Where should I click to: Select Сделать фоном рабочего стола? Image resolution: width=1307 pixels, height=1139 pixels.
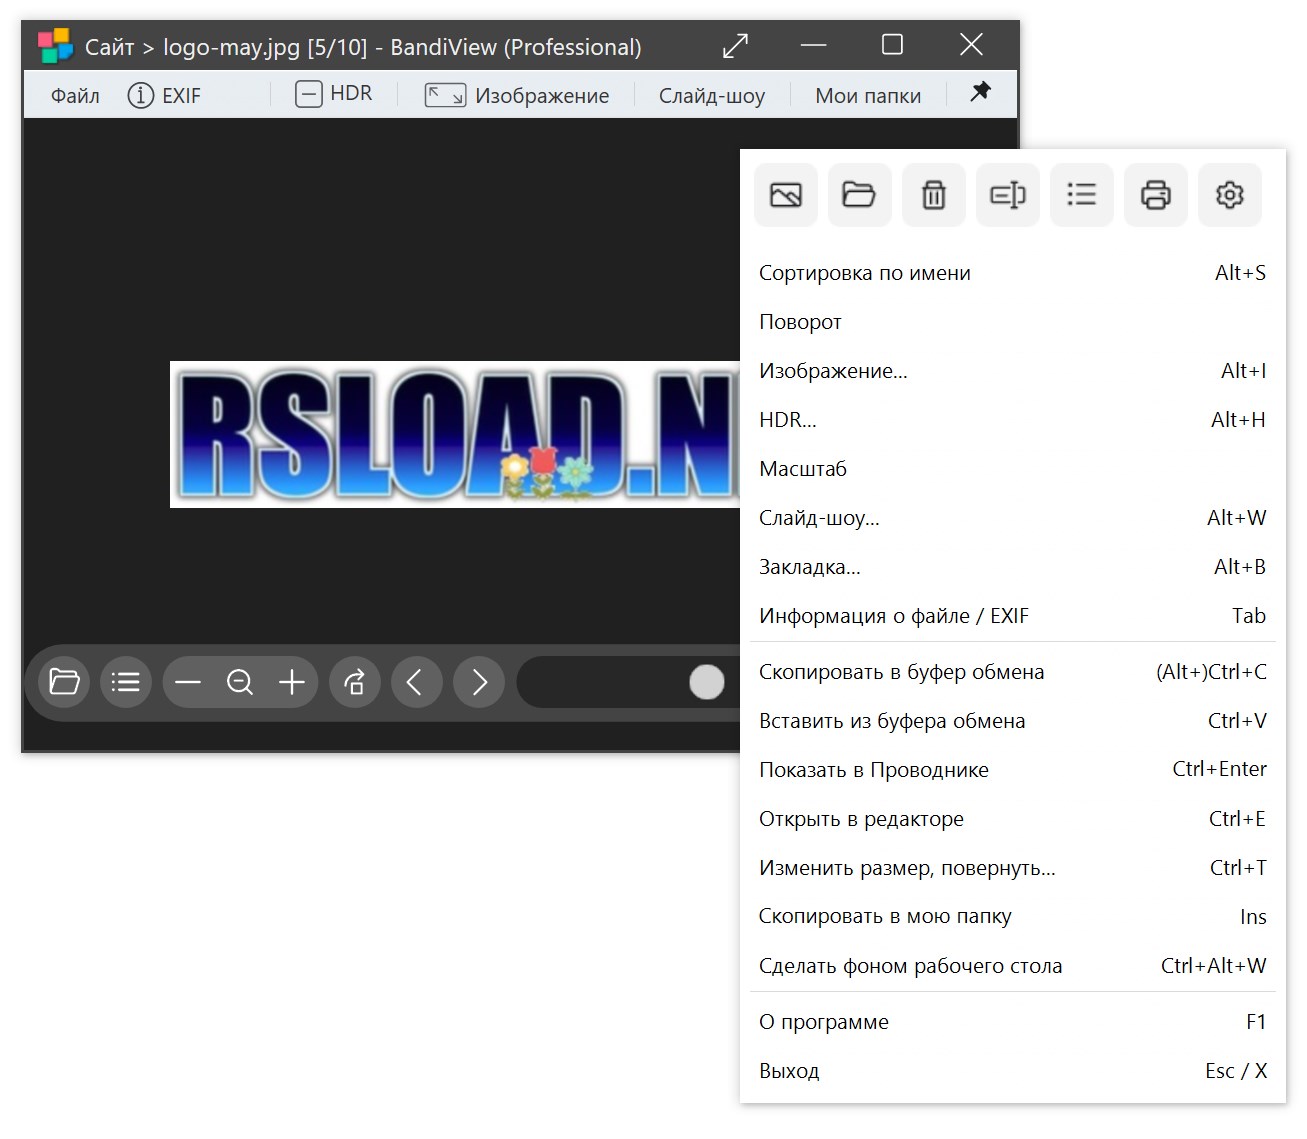(910, 965)
